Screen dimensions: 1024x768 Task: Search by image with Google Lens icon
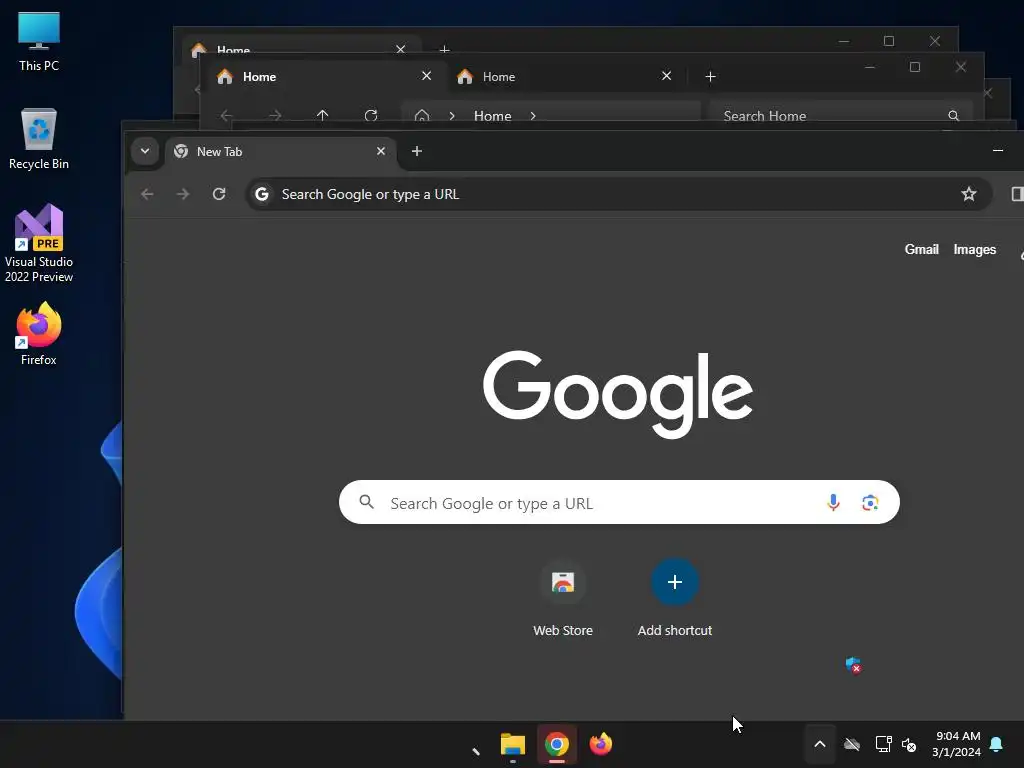point(870,502)
